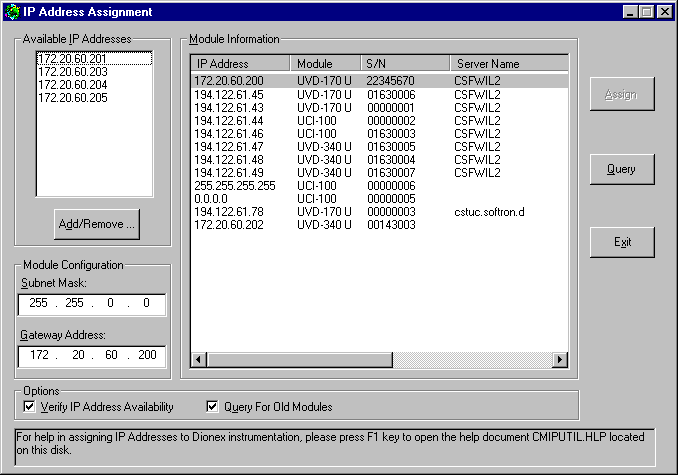
Task: Select module row 194.122.61.48
Action: tap(379, 159)
